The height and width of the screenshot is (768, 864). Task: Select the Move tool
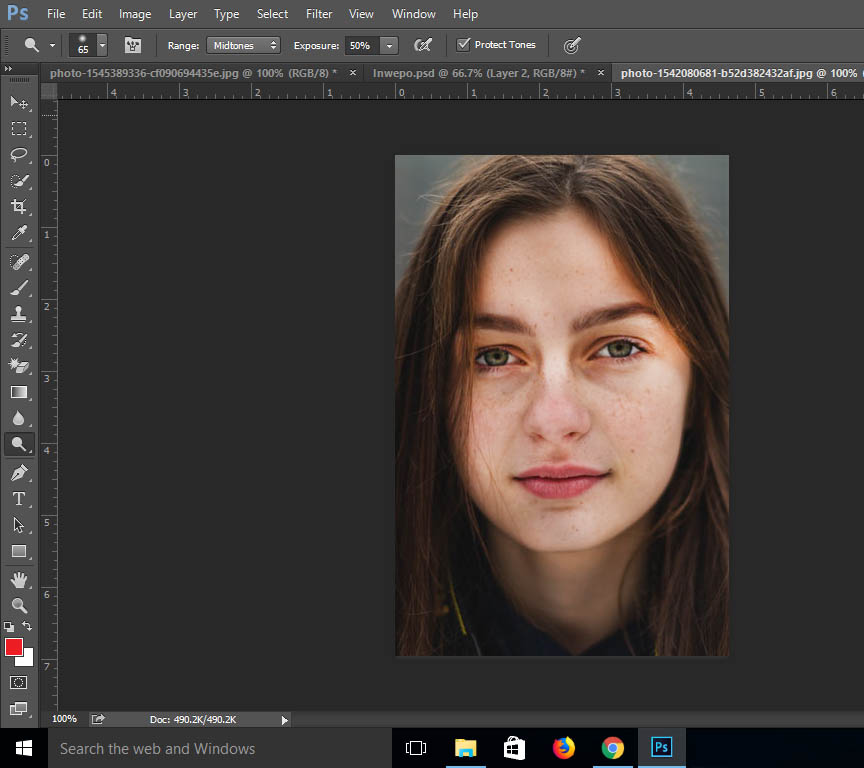click(19, 102)
